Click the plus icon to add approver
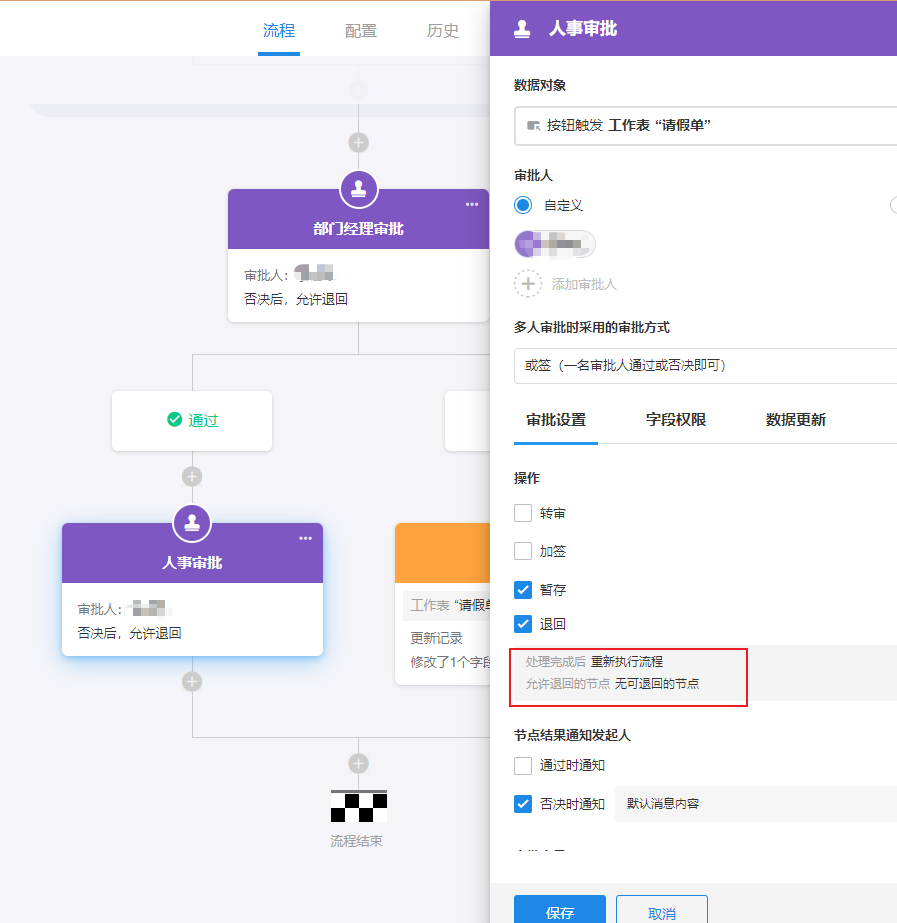This screenshot has width=897, height=923. 528,284
